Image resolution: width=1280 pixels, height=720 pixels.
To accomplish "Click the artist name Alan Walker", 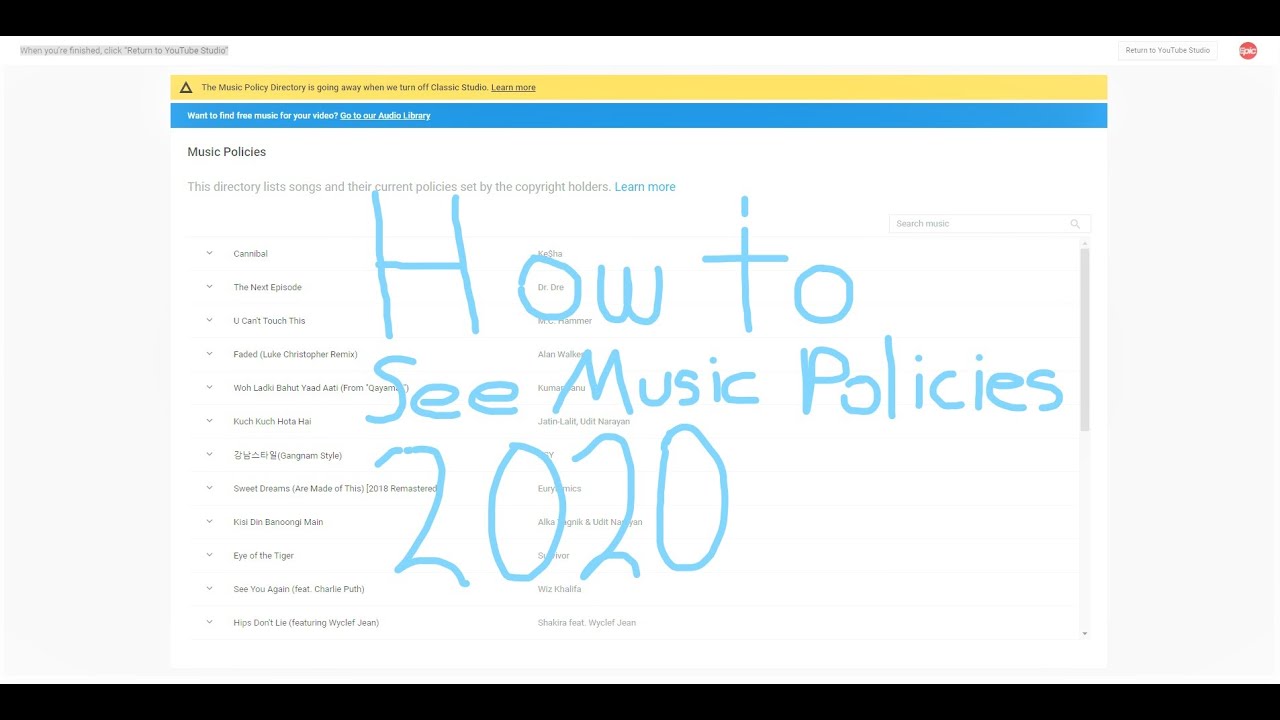I will (x=563, y=354).
